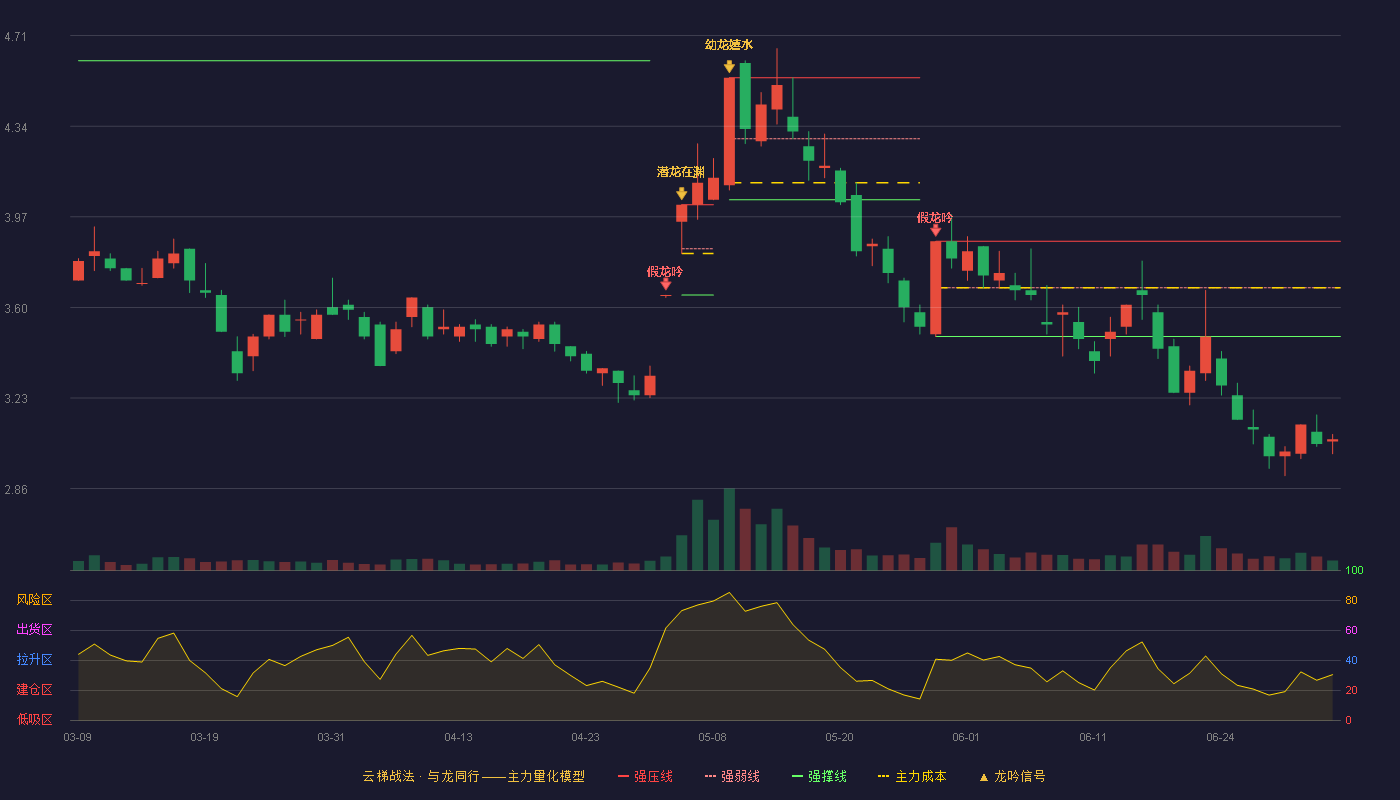The height and width of the screenshot is (800, 1400).
Task: Click the blue 40 indicator scale value
Action: [x=1351, y=660]
